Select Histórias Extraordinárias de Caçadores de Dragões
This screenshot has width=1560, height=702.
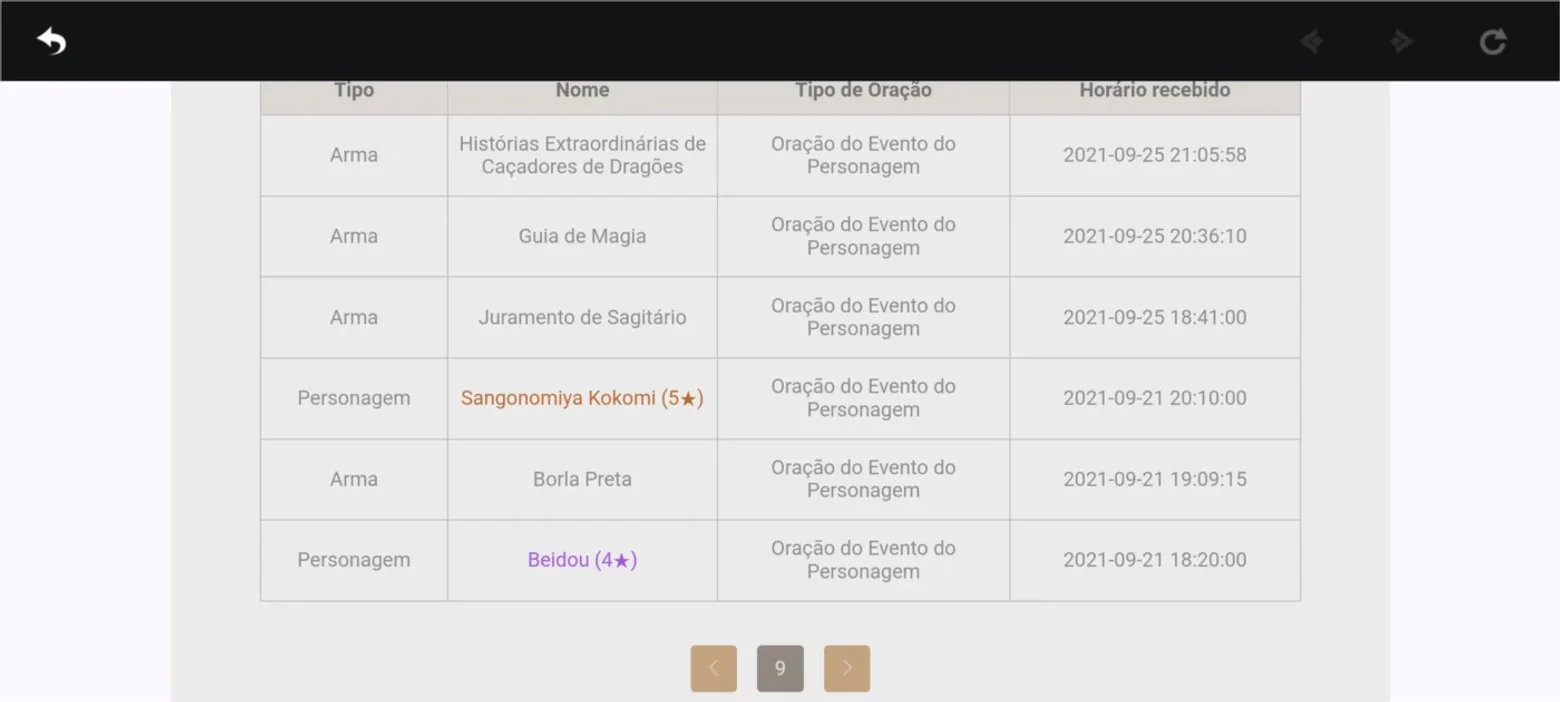pyautogui.click(x=582, y=155)
